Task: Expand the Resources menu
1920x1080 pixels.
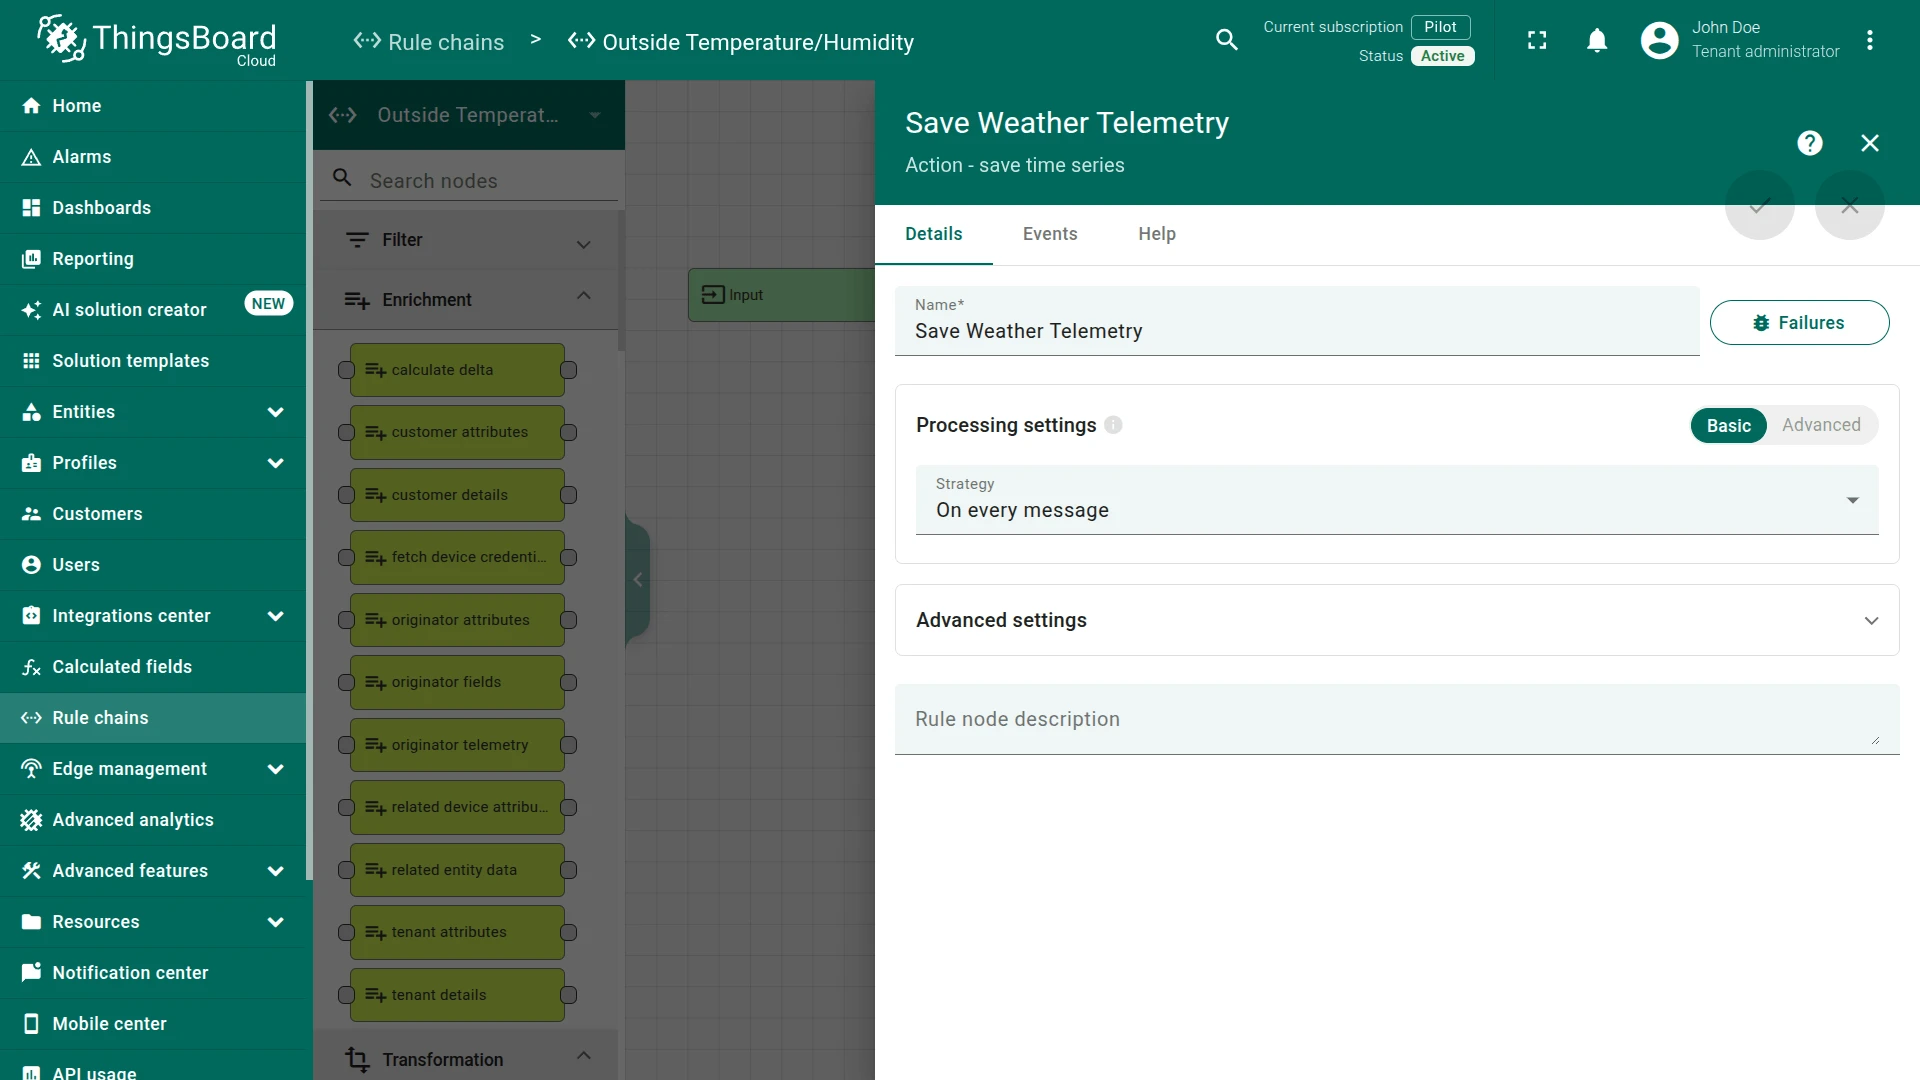Action: tap(153, 922)
